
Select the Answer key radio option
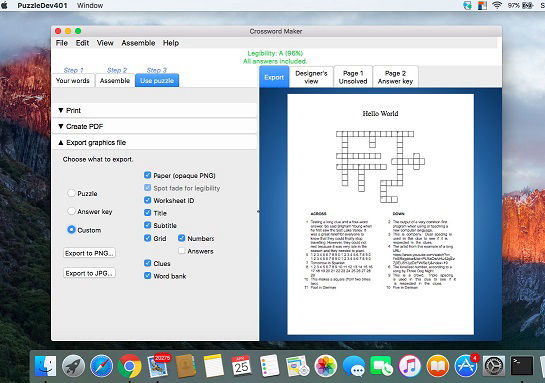(71, 211)
